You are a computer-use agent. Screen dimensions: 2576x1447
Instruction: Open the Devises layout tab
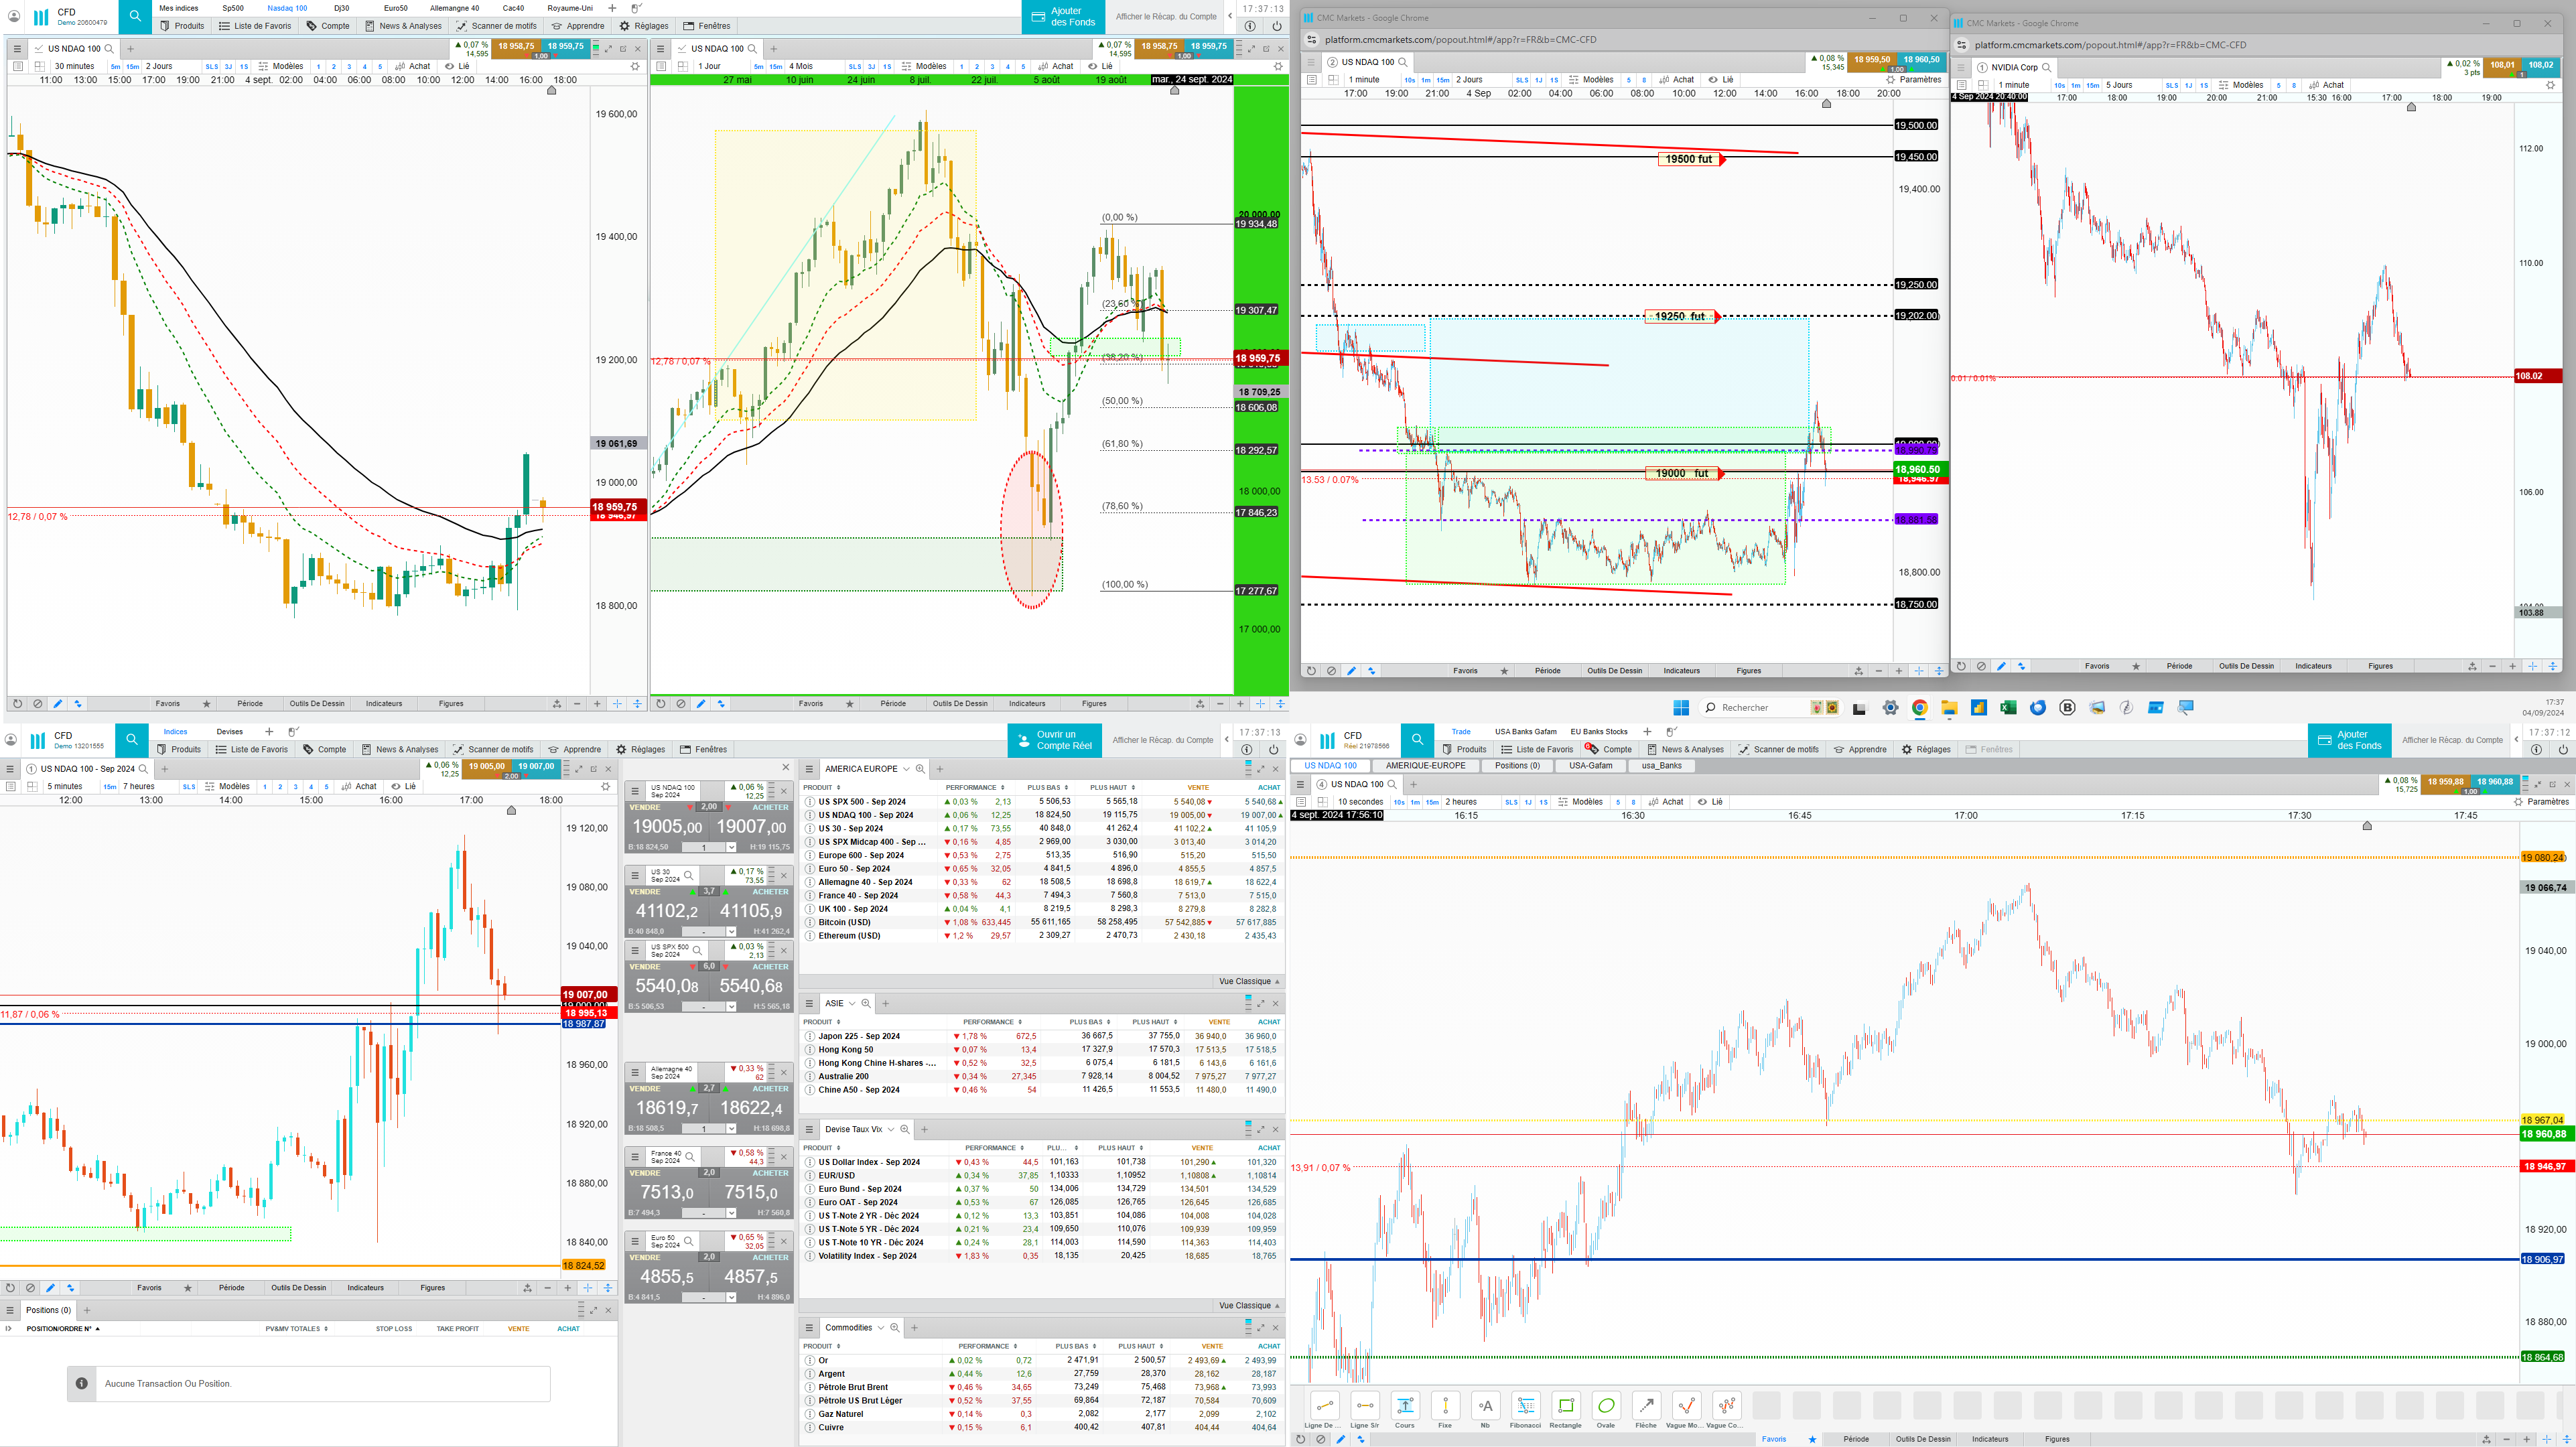(229, 732)
